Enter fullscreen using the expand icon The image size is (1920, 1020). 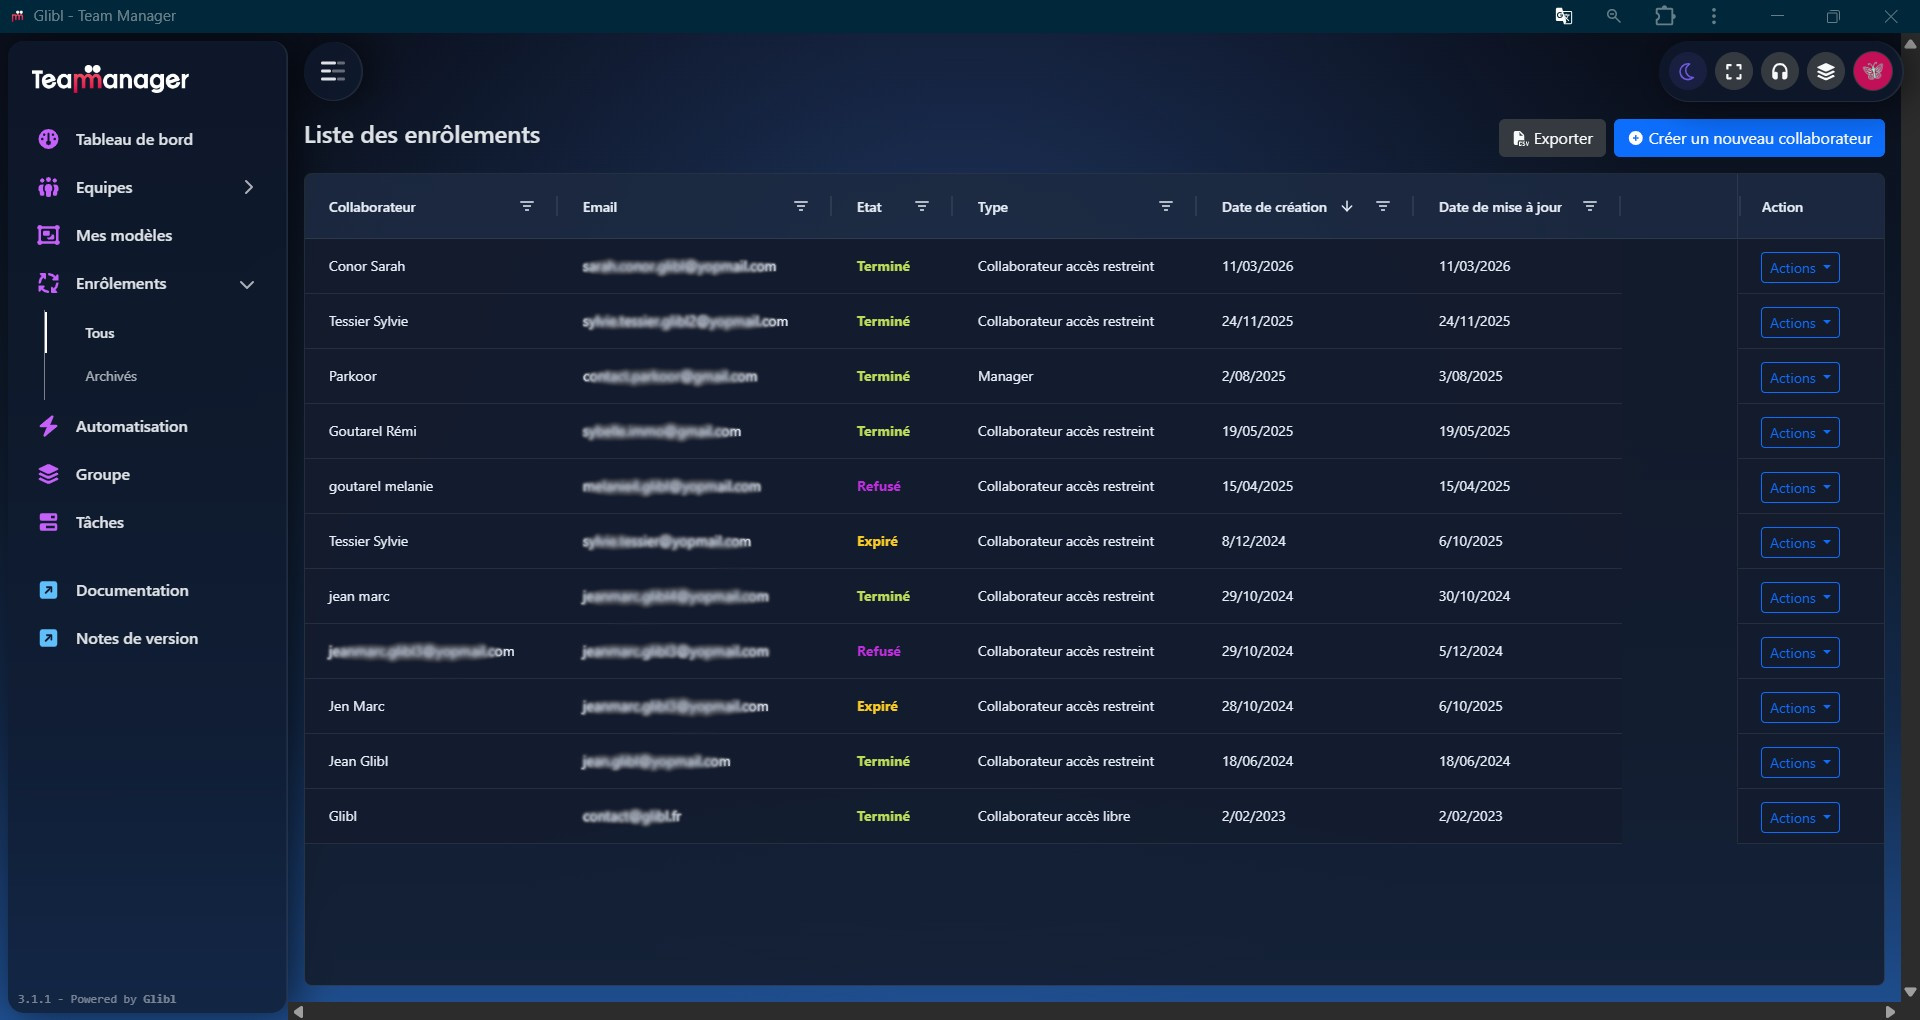(x=1734, y=72)
